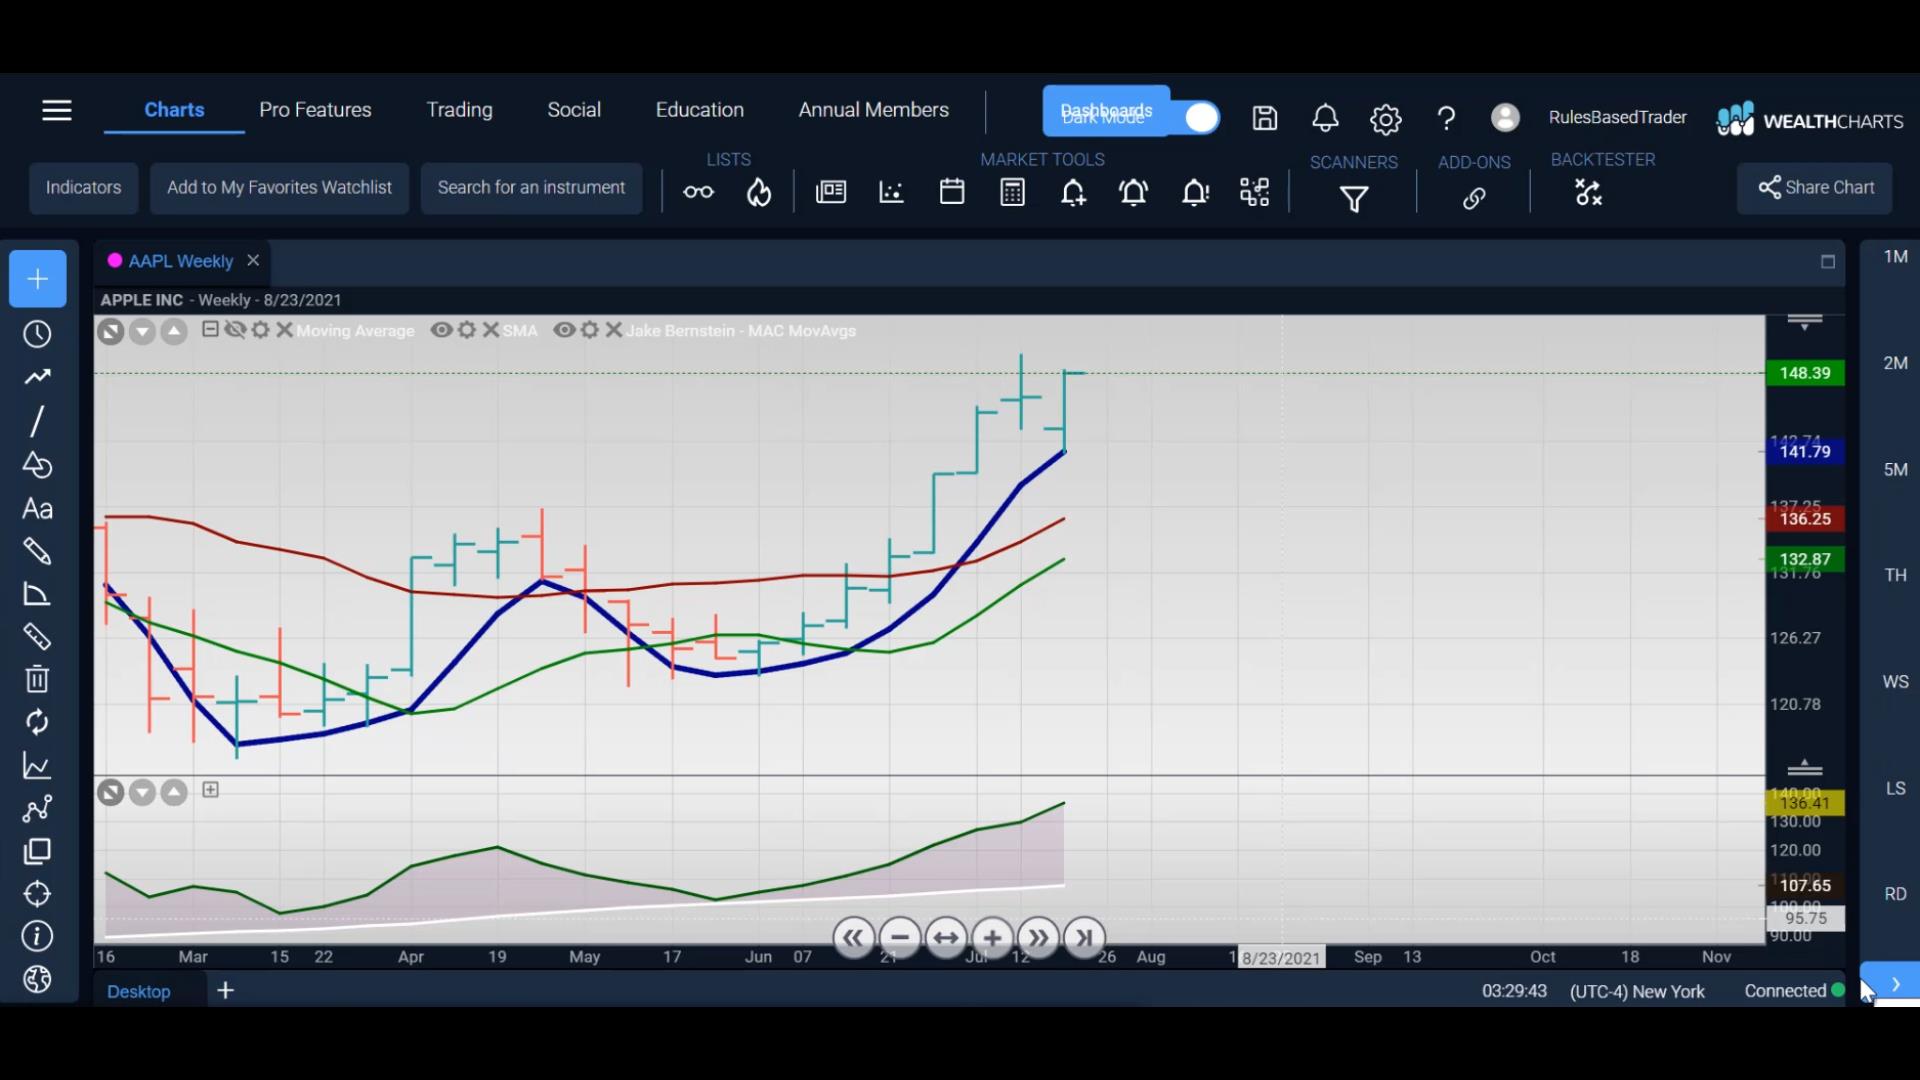The image size is (1920, 1080).
Task: Select the line drawing tool
Action: (37, 421)
